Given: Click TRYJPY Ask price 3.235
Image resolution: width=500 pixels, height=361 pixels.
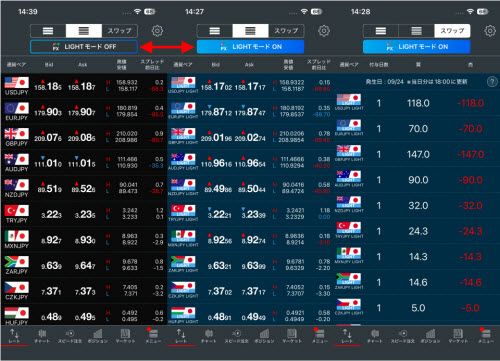Looking at the screenshot, I should coord(85,214).
